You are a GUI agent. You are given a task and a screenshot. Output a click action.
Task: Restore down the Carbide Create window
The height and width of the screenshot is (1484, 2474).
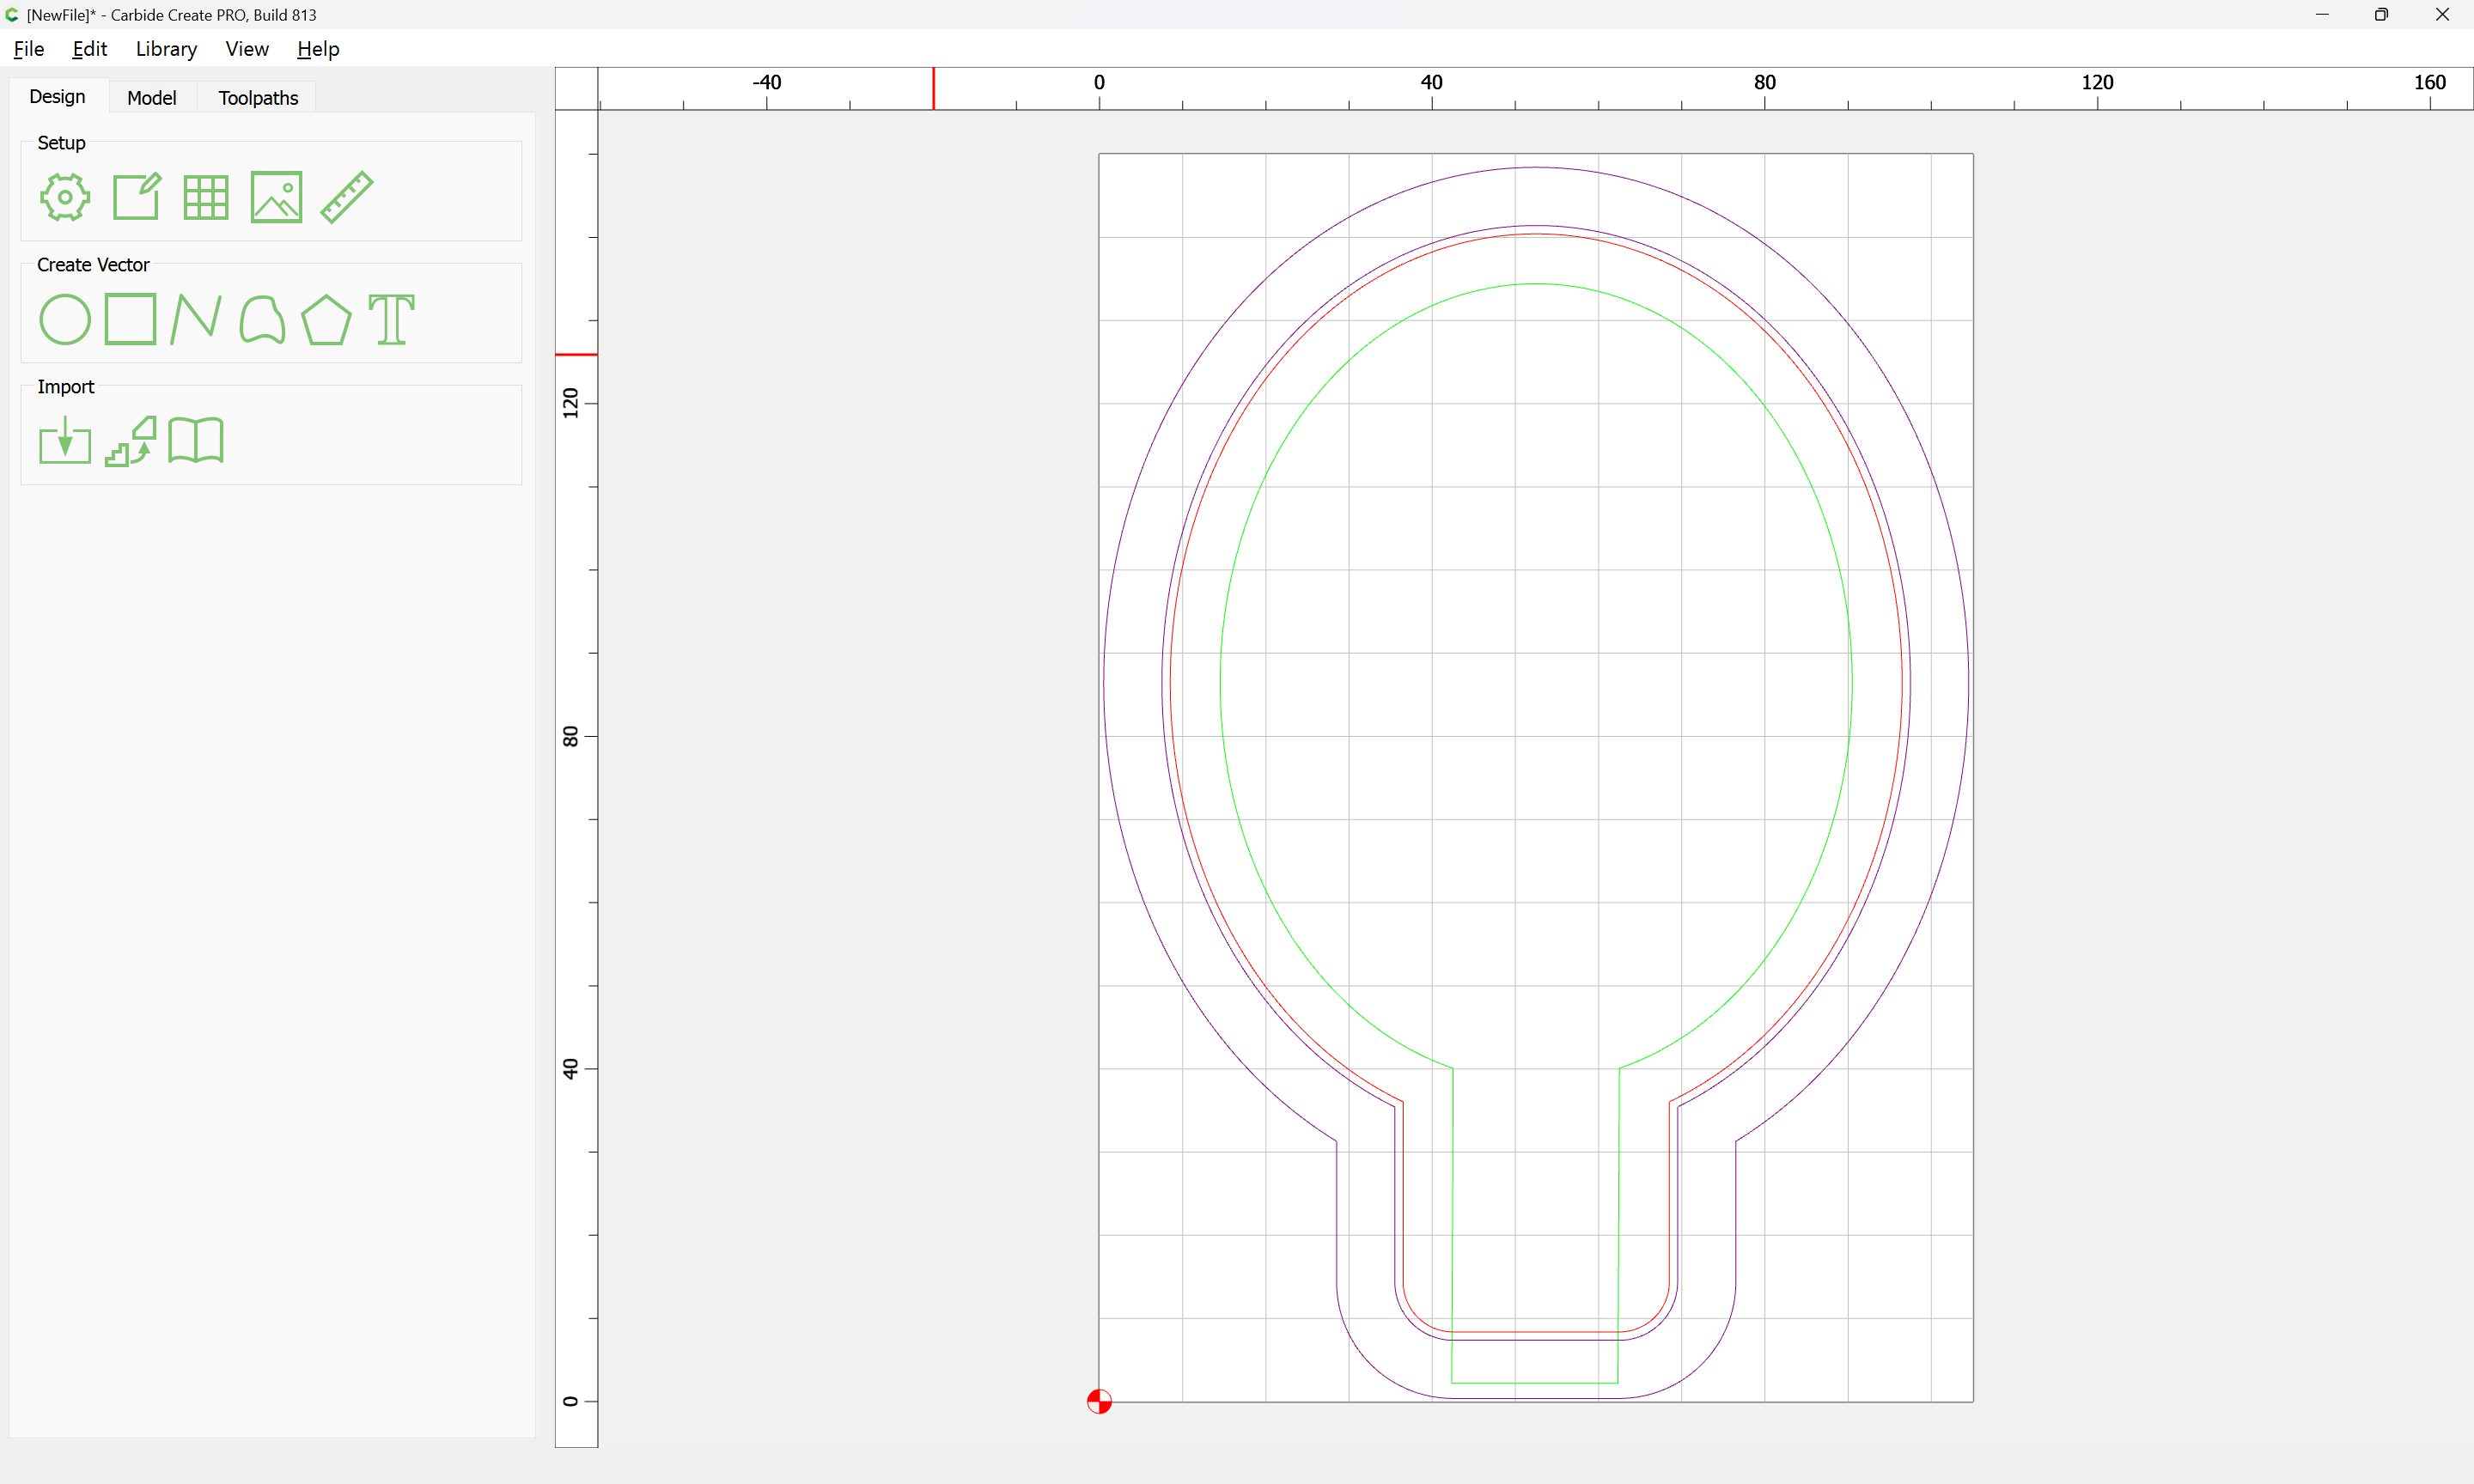click(x=2381, y=14)
